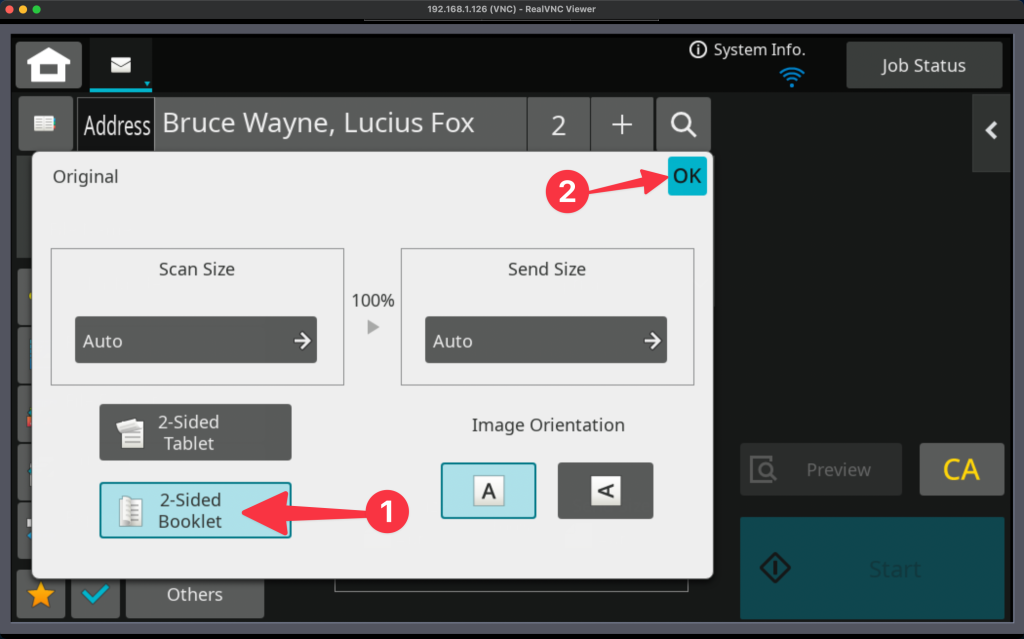Click the star favorites icon

(41, 595)
